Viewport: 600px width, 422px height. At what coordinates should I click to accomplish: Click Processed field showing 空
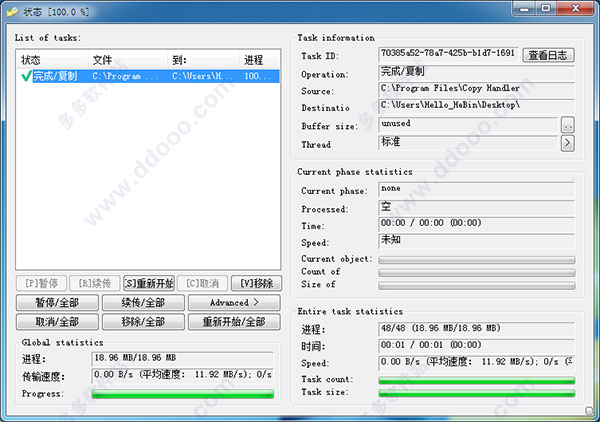tap(476, 207)
